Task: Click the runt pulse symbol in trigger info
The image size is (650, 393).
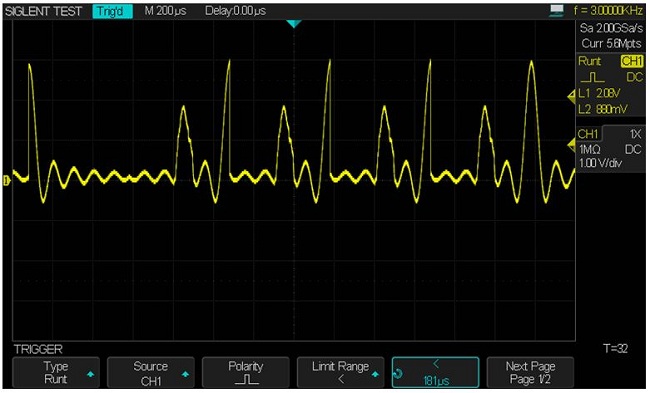Action: pyautogui.click(x=593, y=78)
